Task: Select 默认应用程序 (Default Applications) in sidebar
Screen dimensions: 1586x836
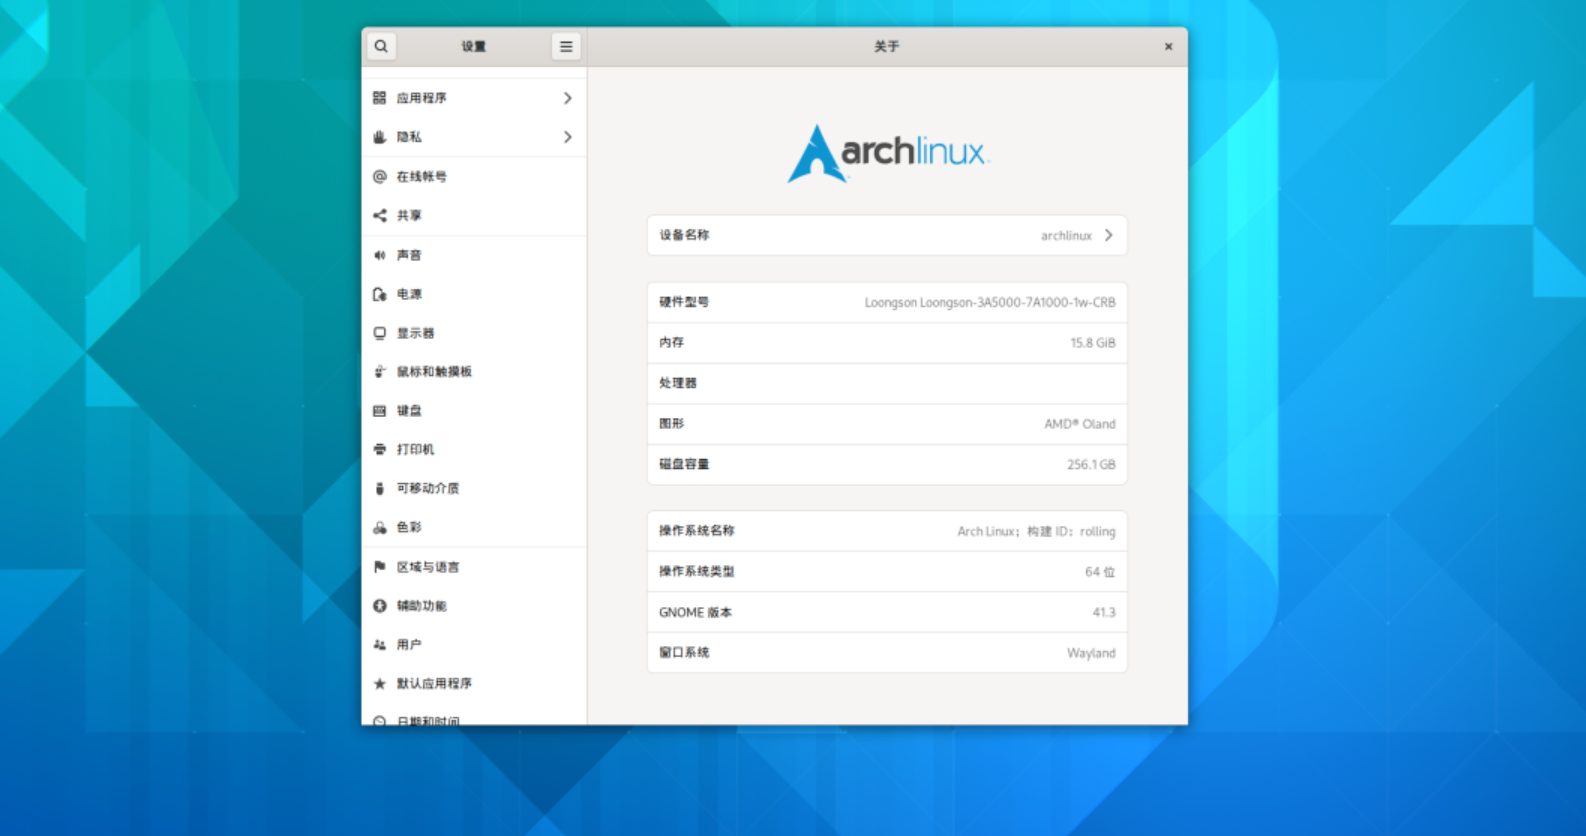Action: coord(434,684)
